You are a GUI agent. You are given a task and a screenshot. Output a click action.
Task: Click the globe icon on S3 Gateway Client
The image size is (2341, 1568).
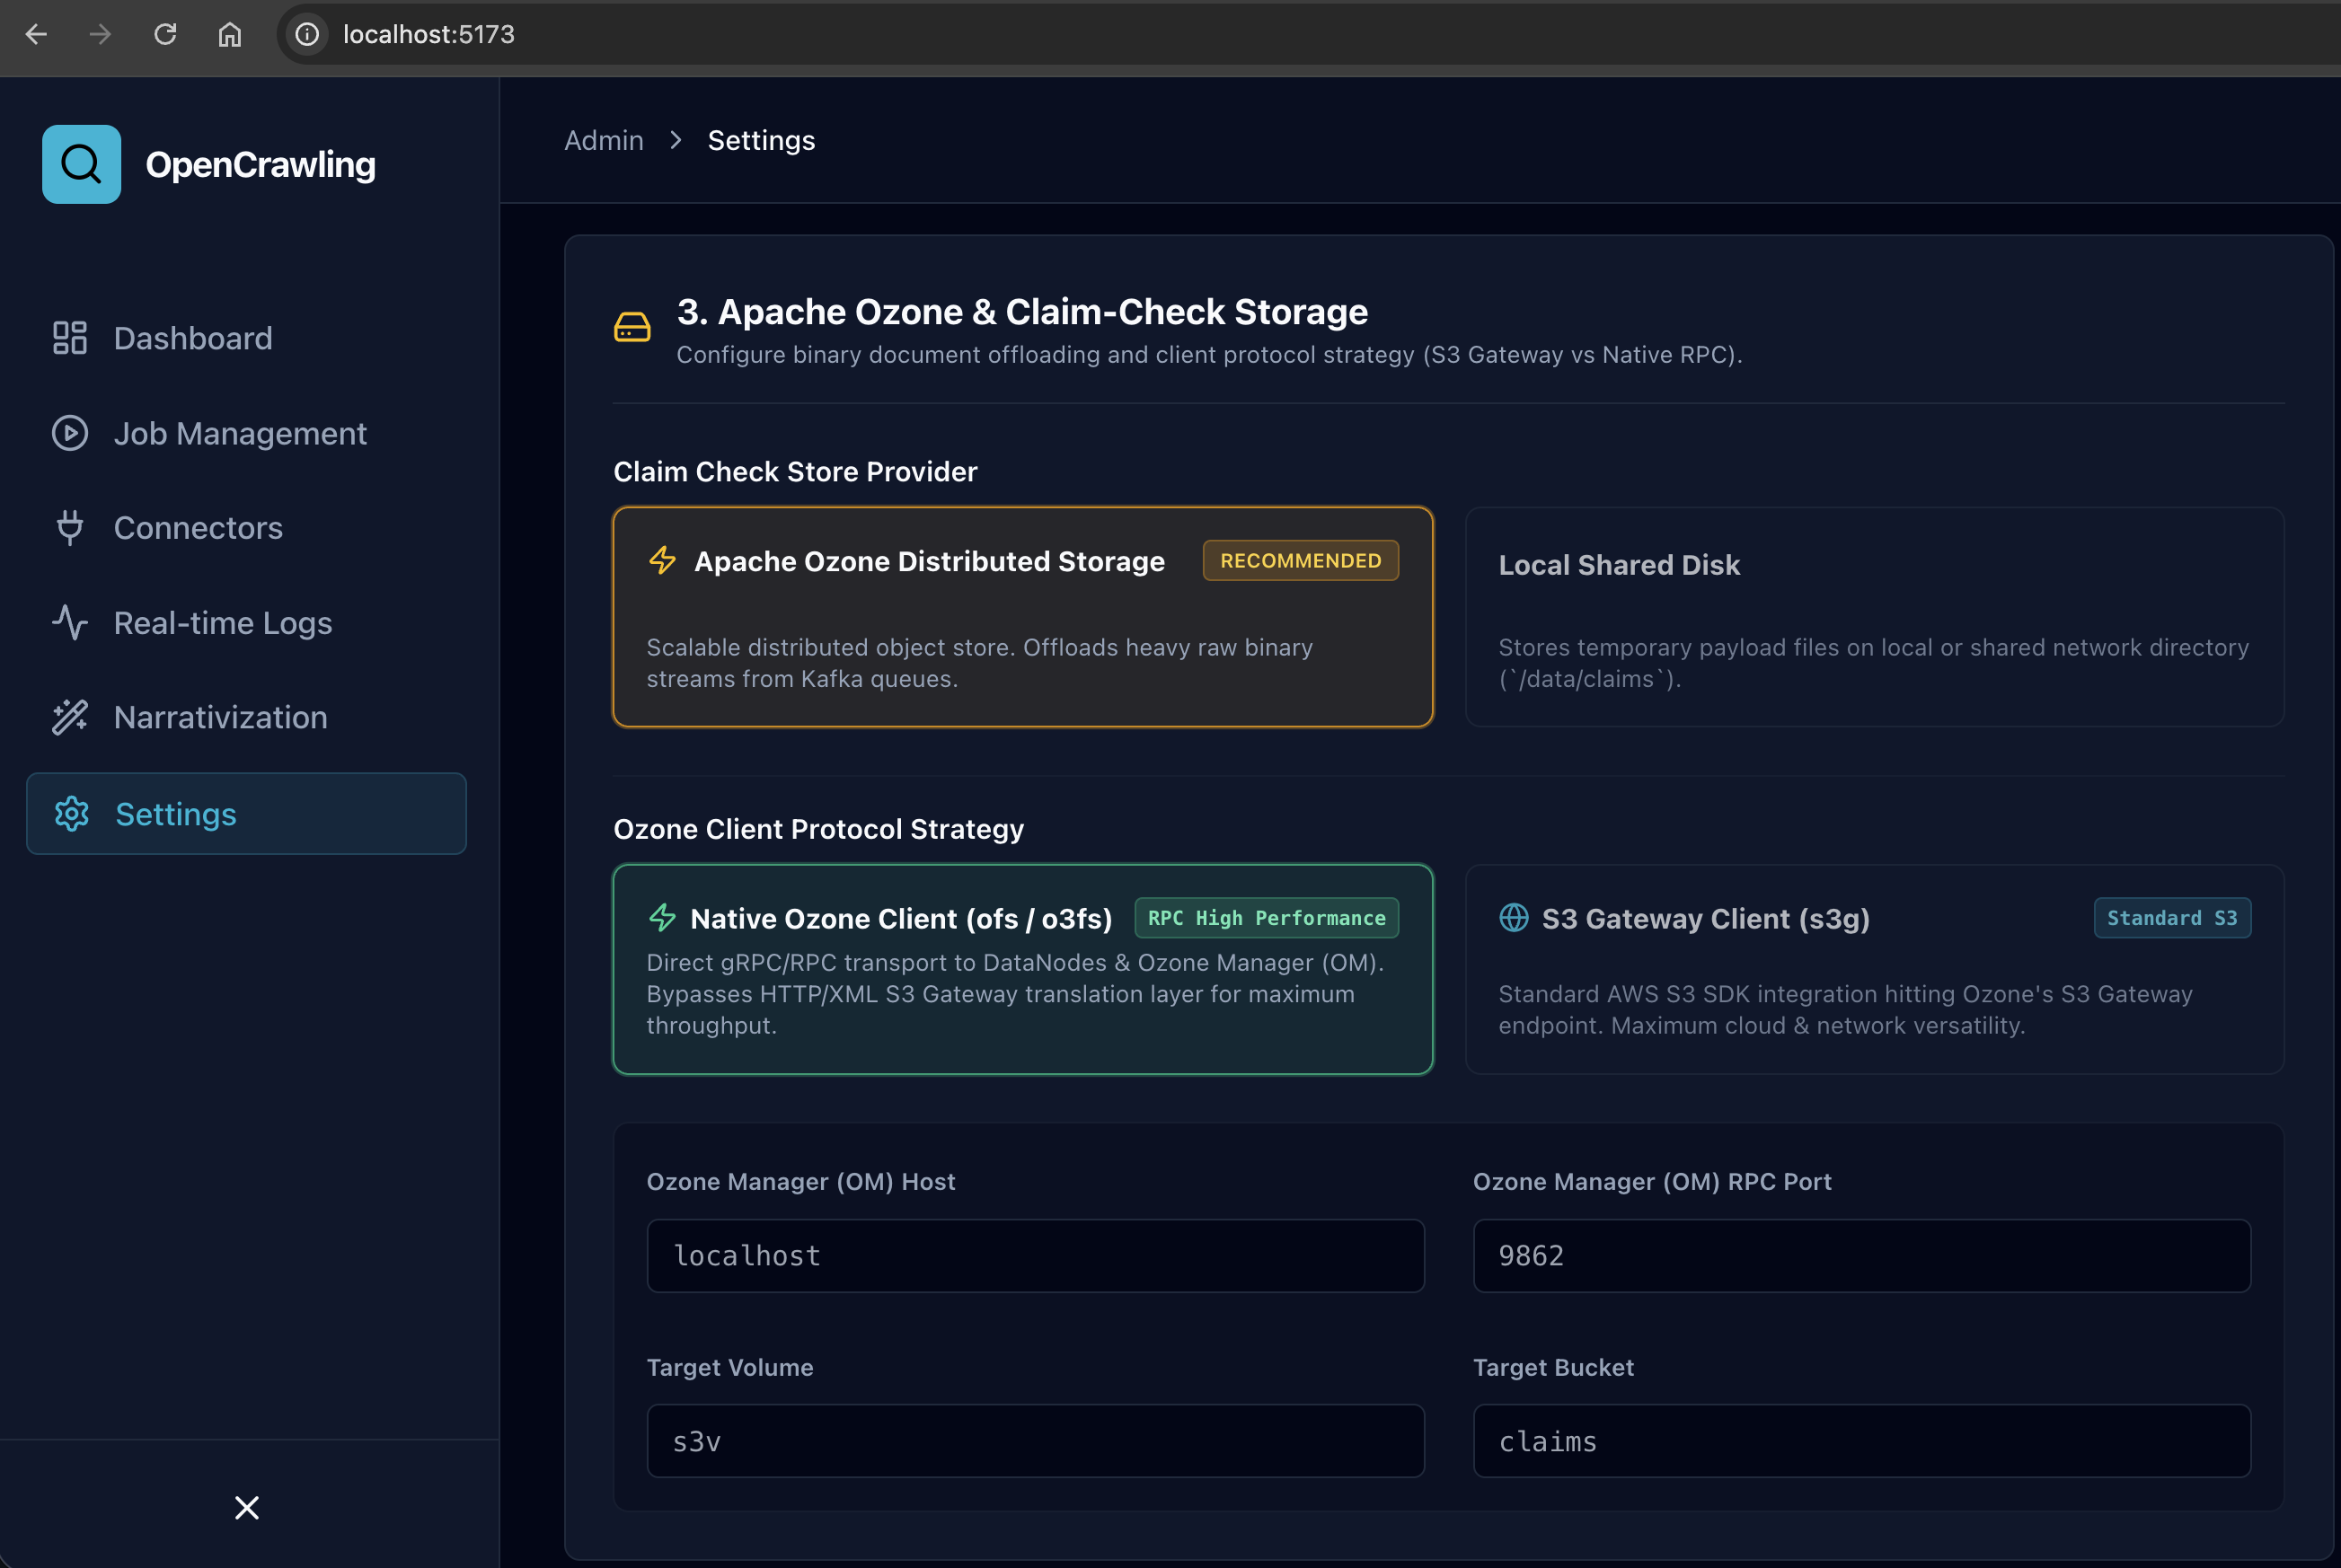[x=1514, y=917]
